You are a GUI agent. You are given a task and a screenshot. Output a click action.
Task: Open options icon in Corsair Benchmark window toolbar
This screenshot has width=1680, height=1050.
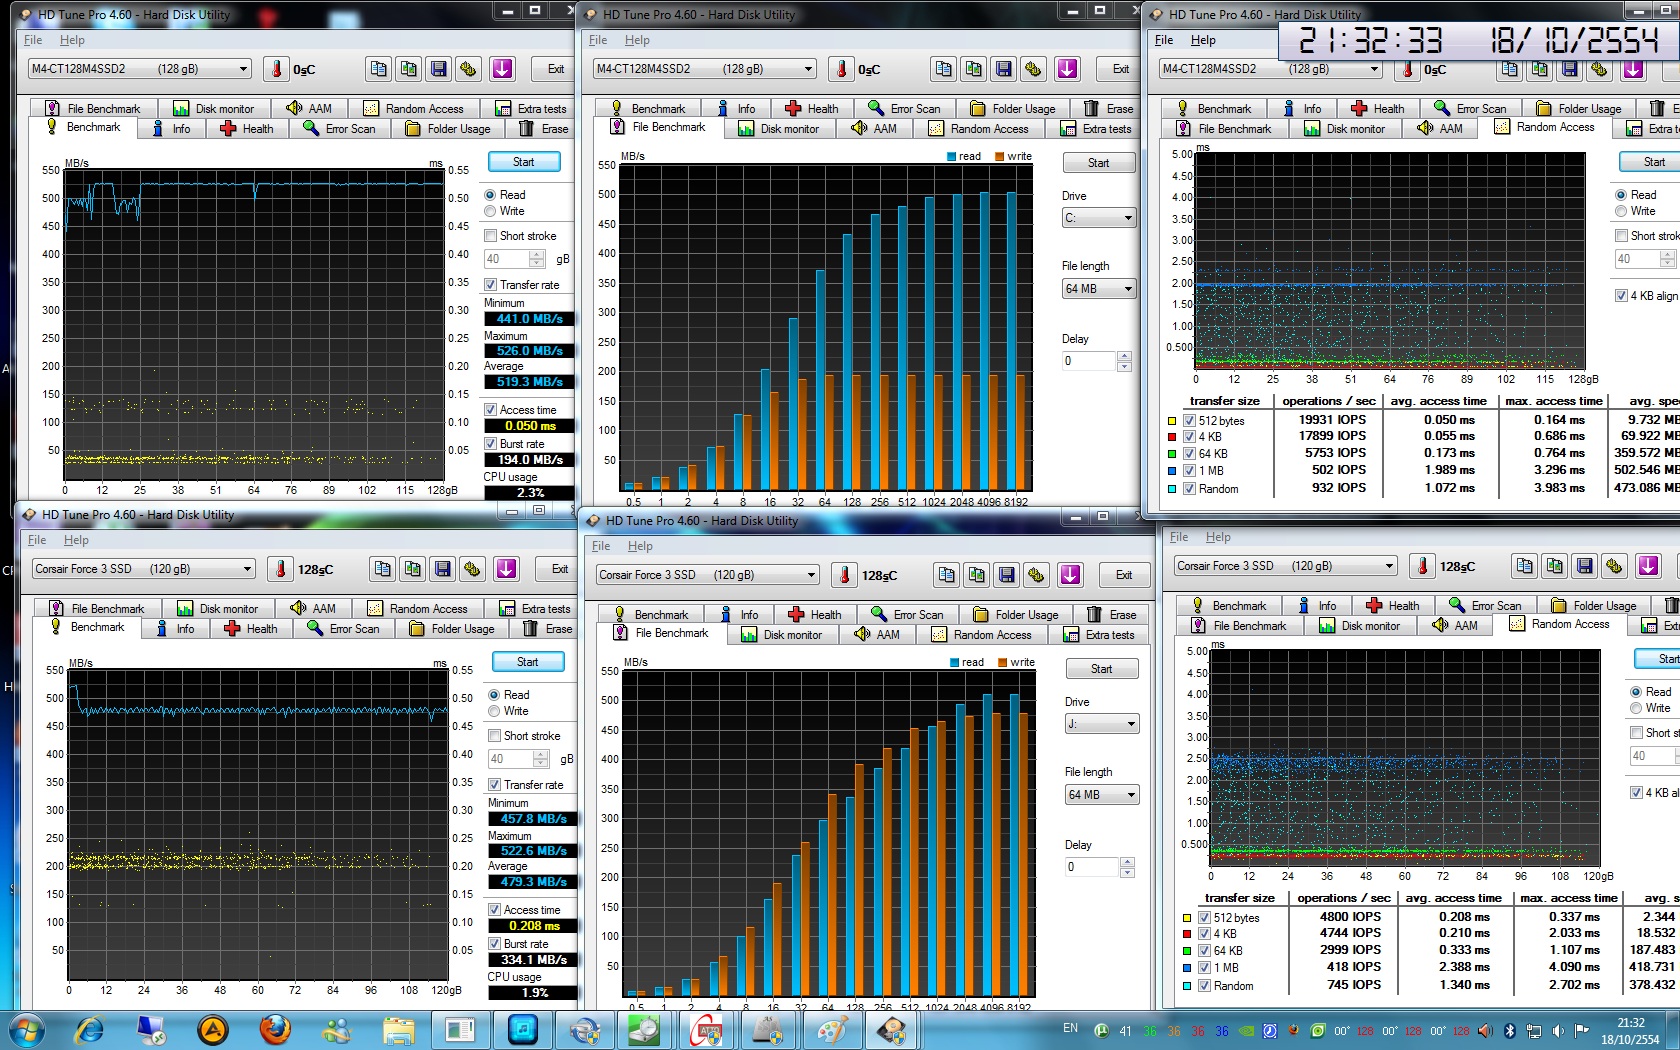tap(472, 569)
